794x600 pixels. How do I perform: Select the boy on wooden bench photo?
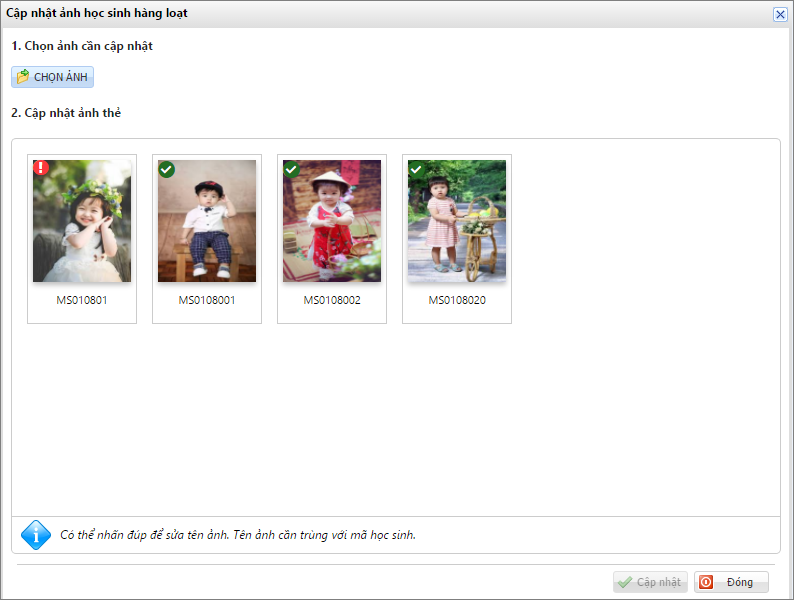[x=207, y=222]
